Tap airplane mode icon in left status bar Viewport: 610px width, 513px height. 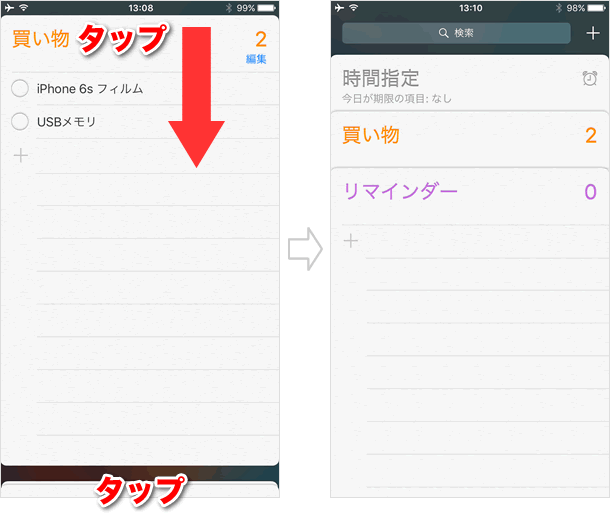tap(9, 7)
